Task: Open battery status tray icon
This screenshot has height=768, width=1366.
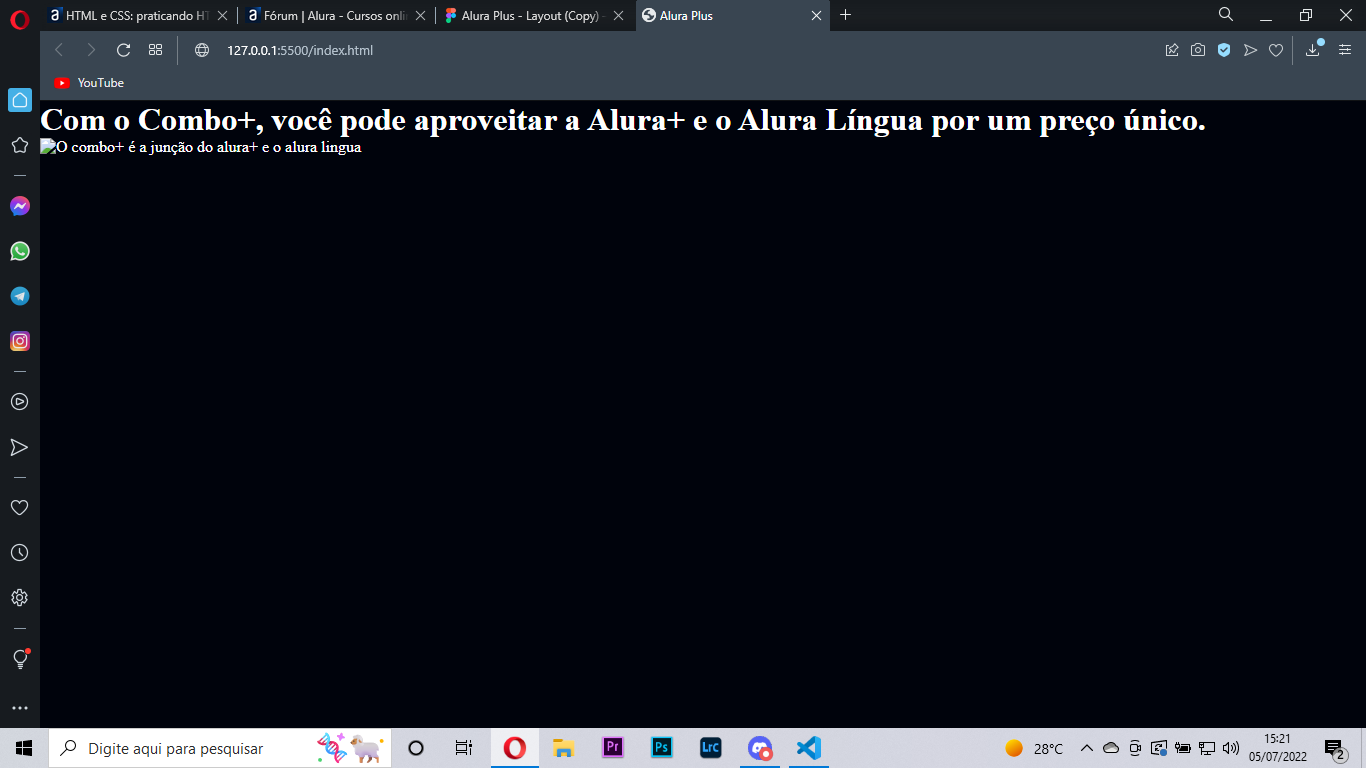Action: pyautogui.click(x=1183, y=748)
